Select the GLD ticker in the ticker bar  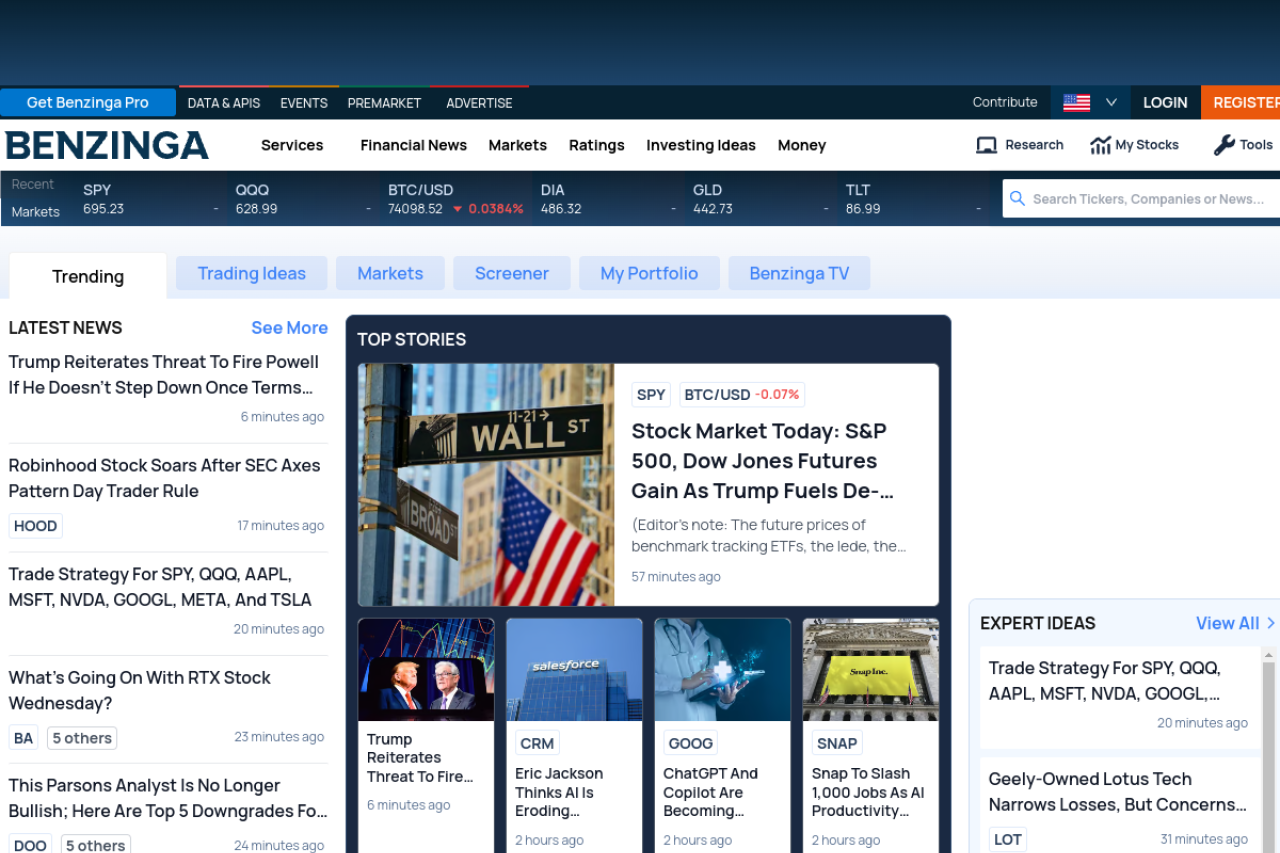(x=761, y=199)
